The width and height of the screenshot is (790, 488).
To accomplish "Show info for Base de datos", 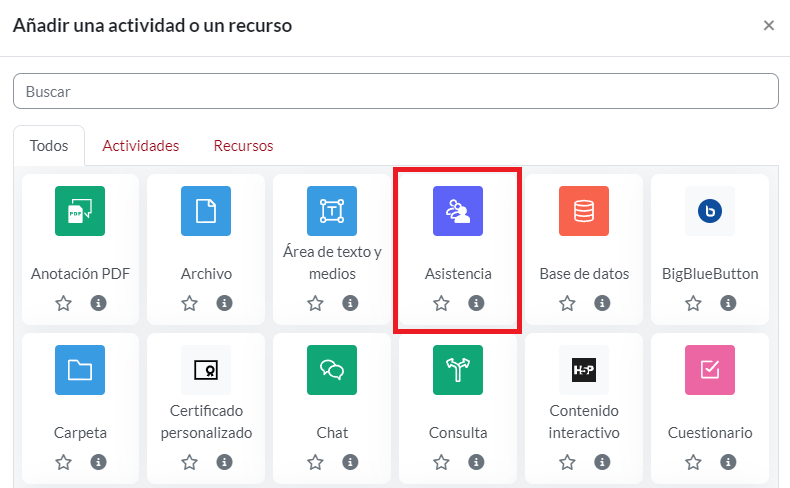I will 602,303.
